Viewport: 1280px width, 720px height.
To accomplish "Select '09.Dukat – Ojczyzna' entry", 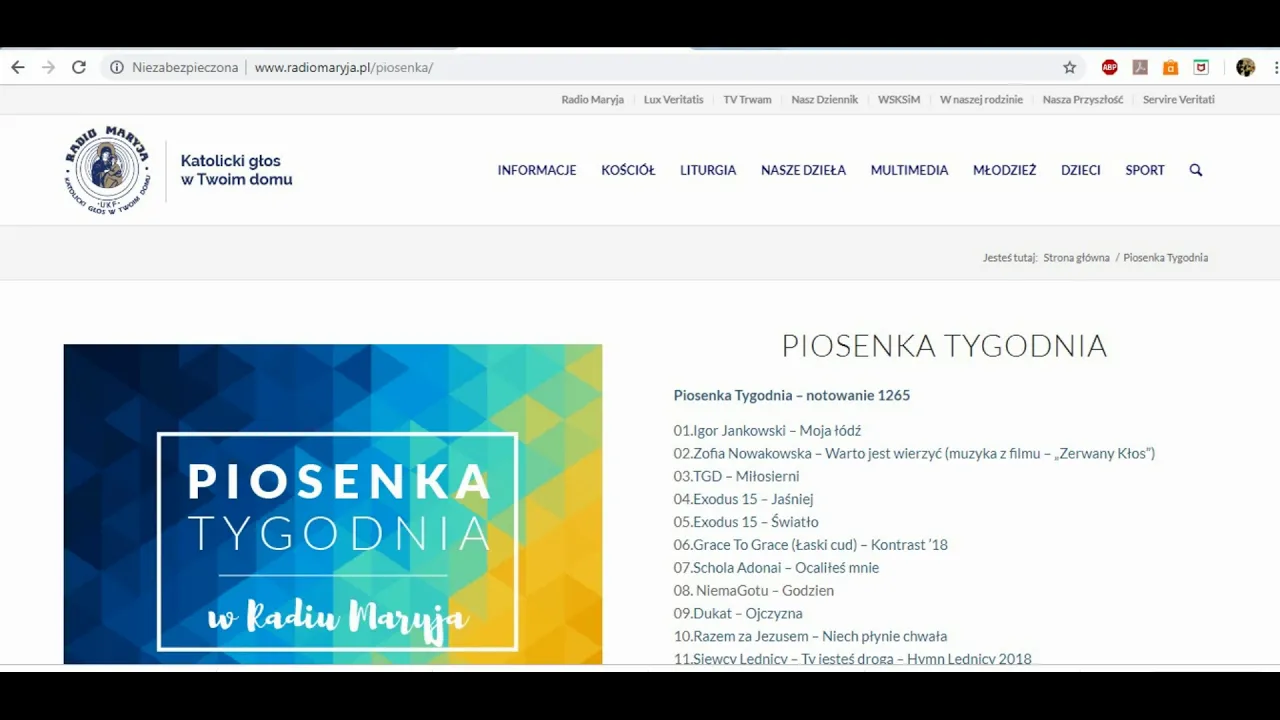I will [737, 614].
